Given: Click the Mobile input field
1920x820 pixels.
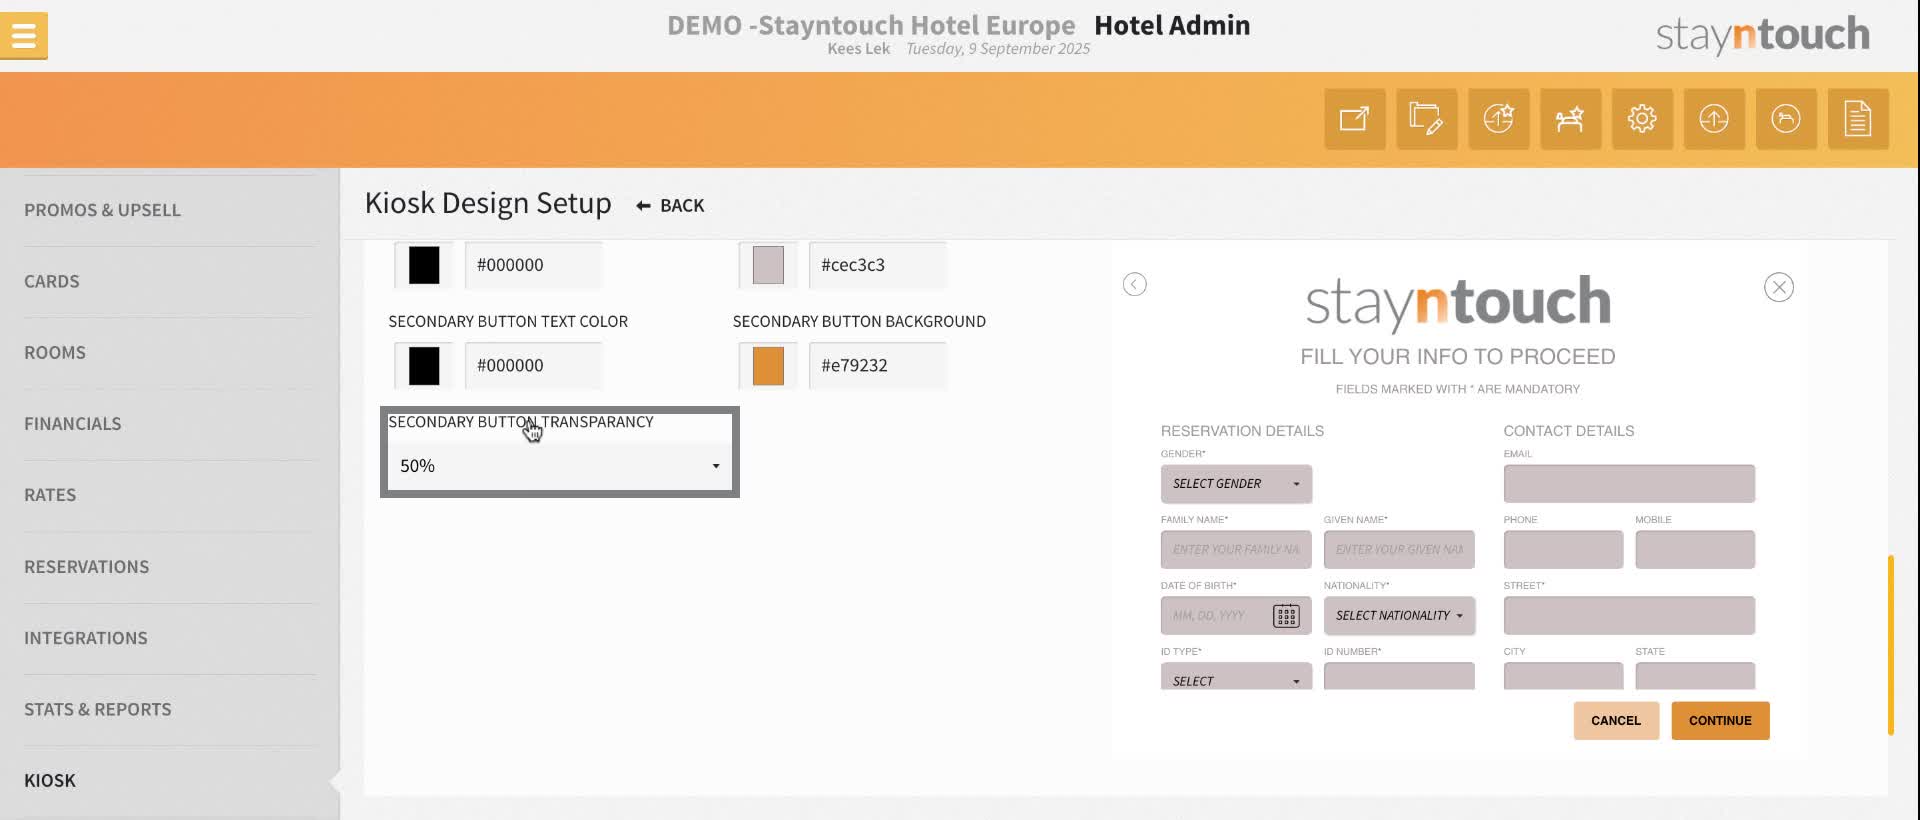Looking at the screenshot, I should click(1695, 550).
